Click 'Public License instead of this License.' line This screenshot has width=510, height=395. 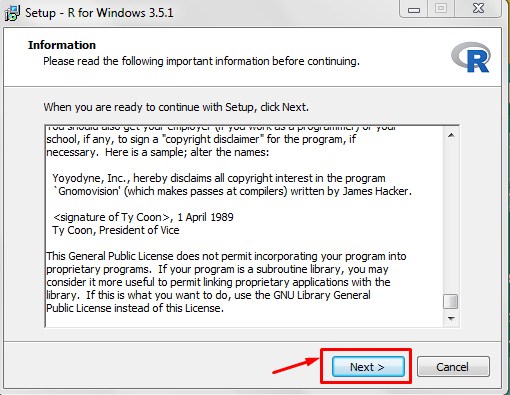pos(135,308)
